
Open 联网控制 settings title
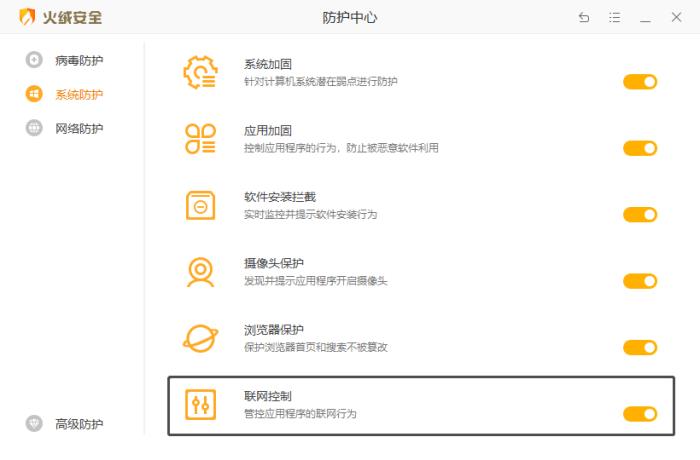(268, 396)
